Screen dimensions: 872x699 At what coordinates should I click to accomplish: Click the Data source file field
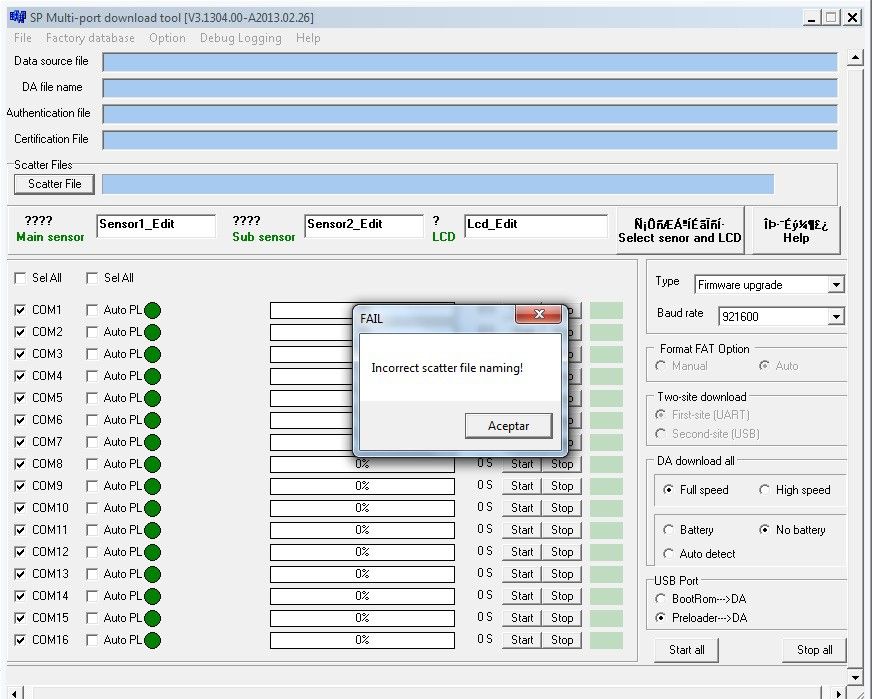470,62
